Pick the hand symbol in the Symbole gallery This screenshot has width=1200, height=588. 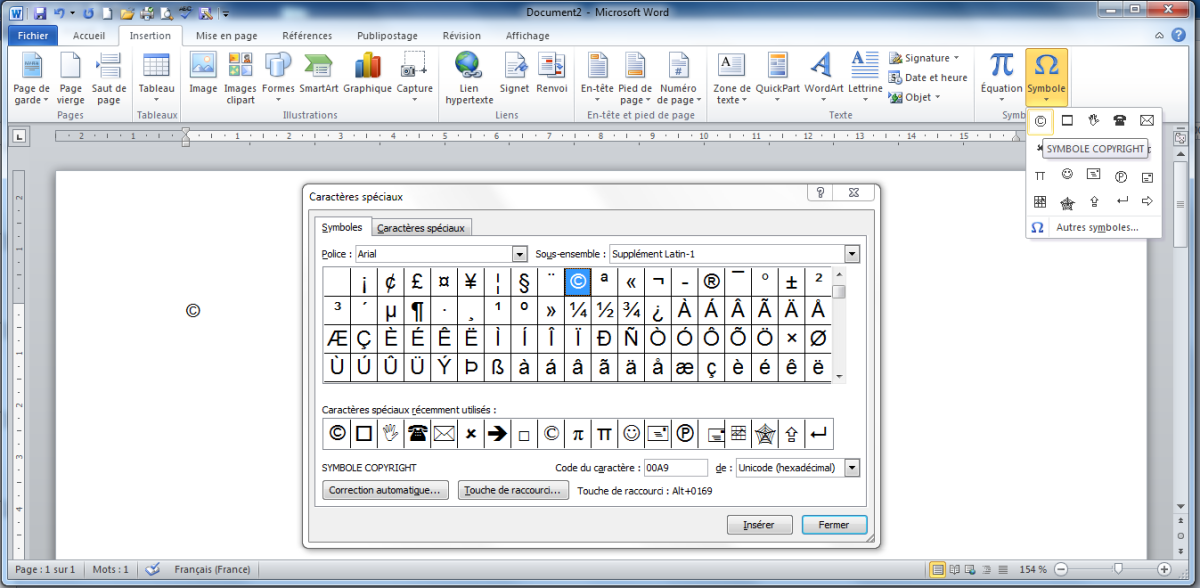tap(1094, 120)
